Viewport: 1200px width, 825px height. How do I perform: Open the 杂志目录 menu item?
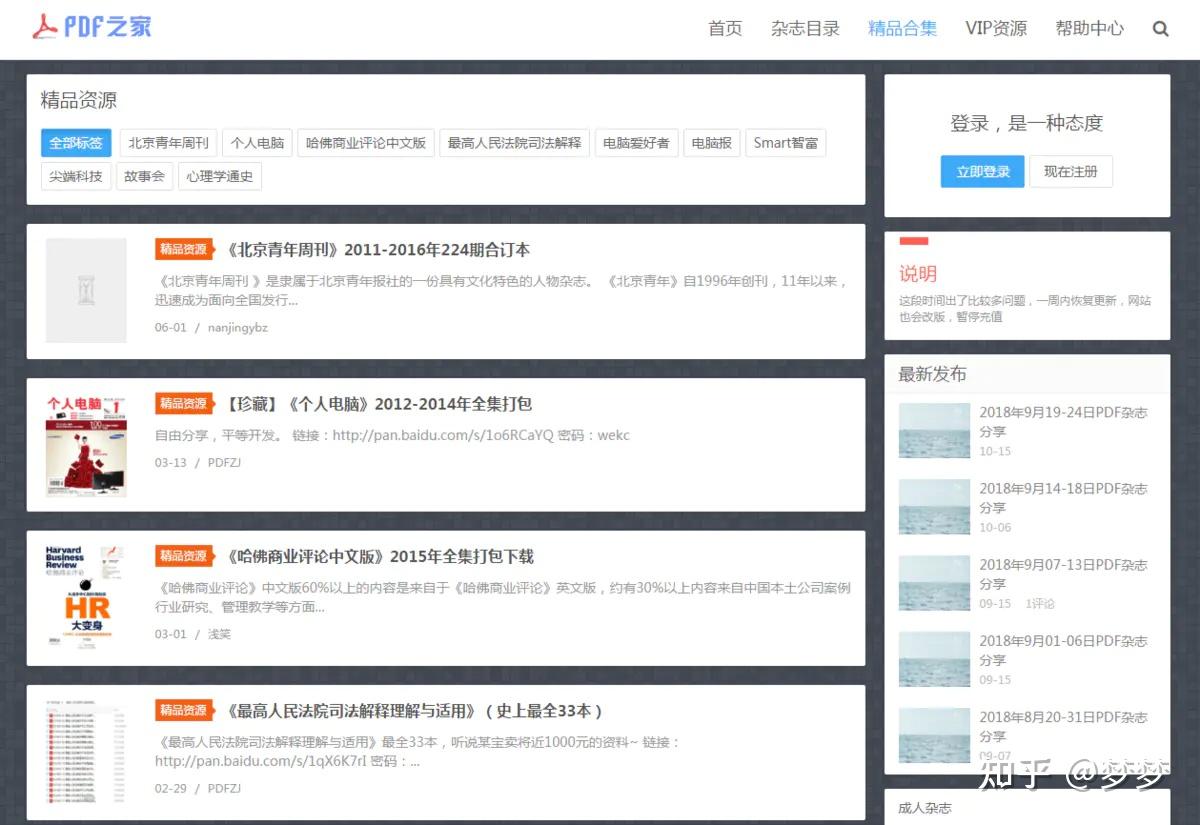coord(805,29)
